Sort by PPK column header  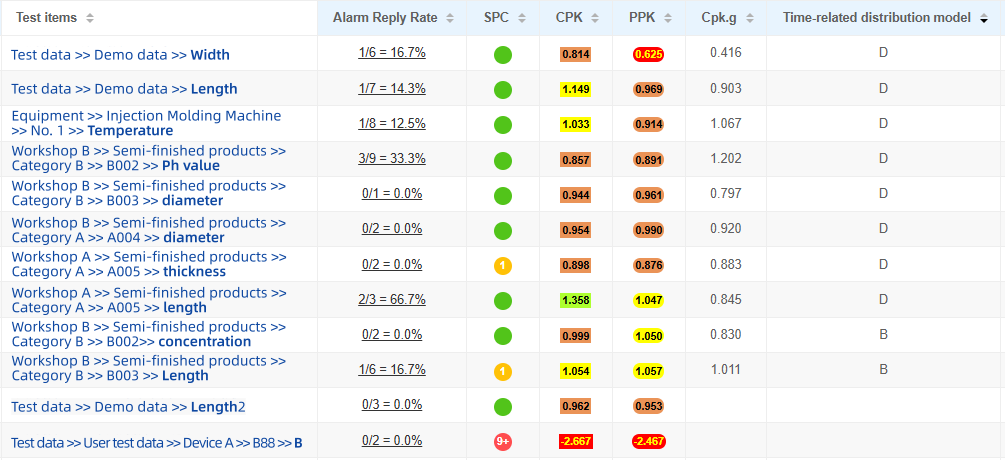(x=668, y=19)
